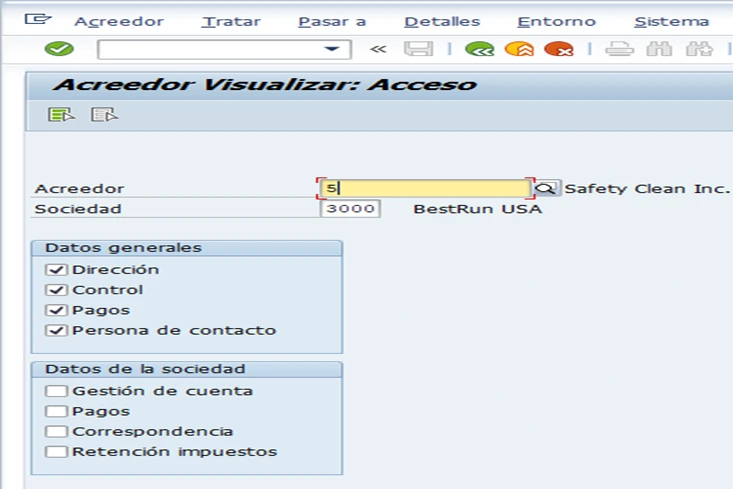Screen dimensions: 733x489
Task: Check the Retención impuestos checkbox
Action: (56, 452)
